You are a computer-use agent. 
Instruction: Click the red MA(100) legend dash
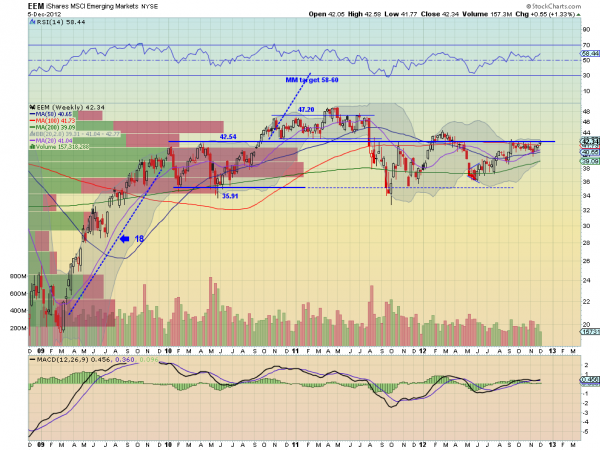pyautogui.click(x=33, y=121)
